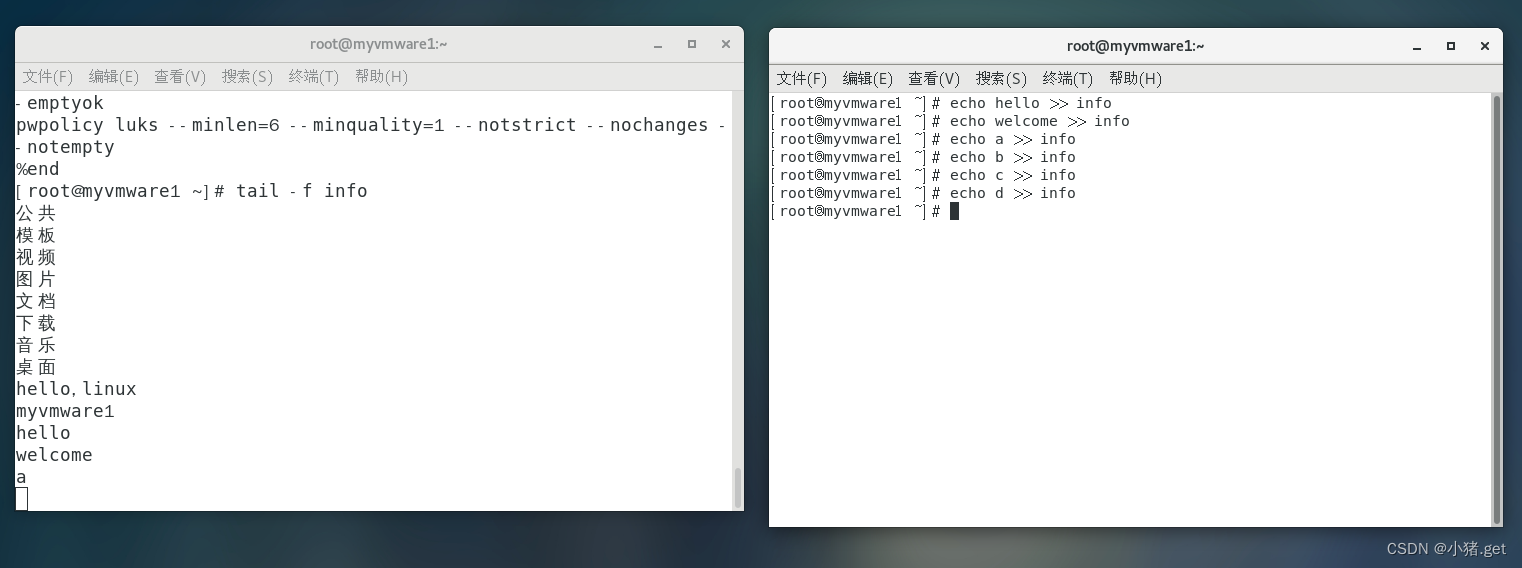1522x568 pixels.
Task: Click the 'echo welcome >> info' line
Action: (x=951, y=121)
